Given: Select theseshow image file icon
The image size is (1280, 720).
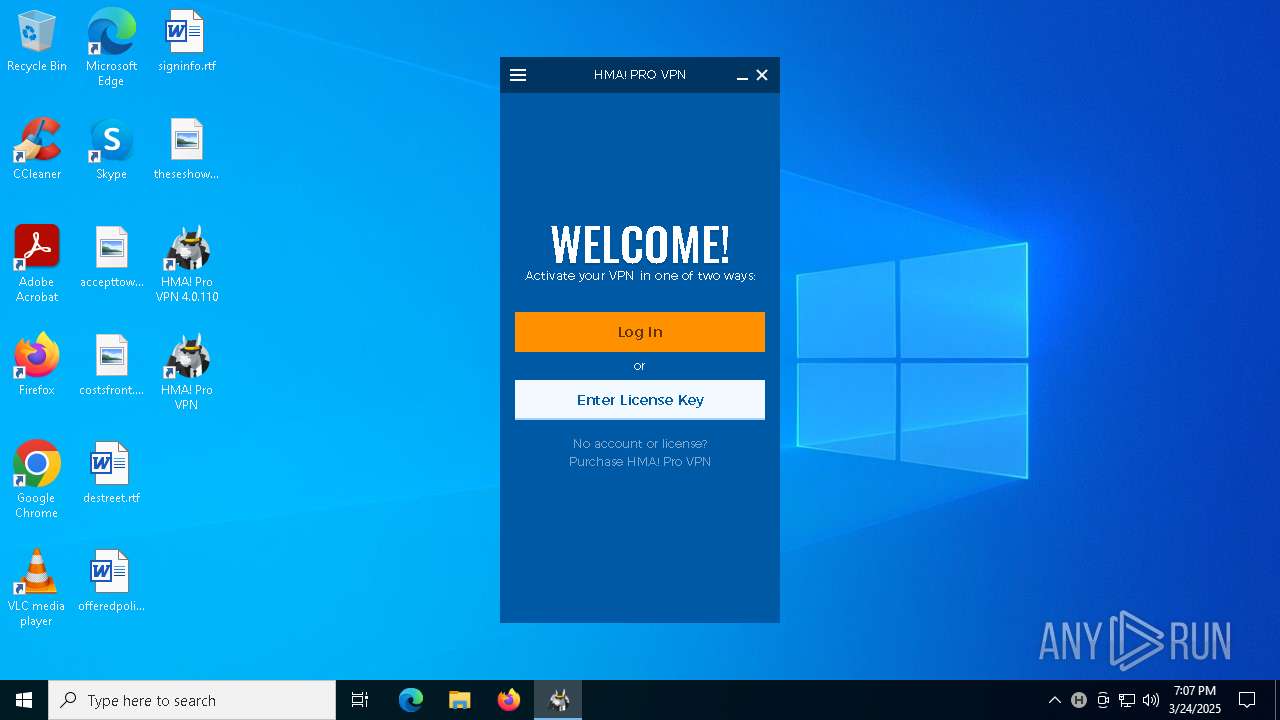Looking at the screenshot, I should (x=186, y=150).
